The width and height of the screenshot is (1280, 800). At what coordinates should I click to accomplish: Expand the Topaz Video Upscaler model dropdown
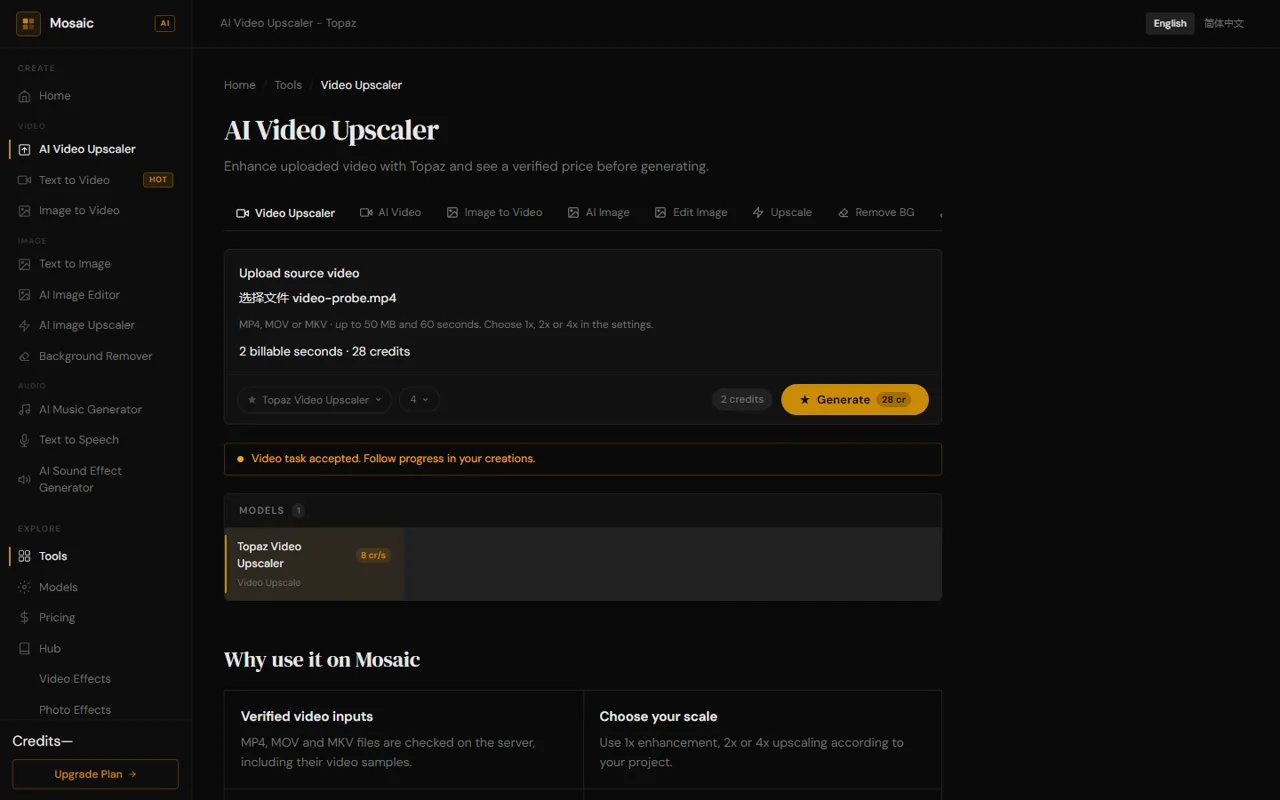pos(314,400)
